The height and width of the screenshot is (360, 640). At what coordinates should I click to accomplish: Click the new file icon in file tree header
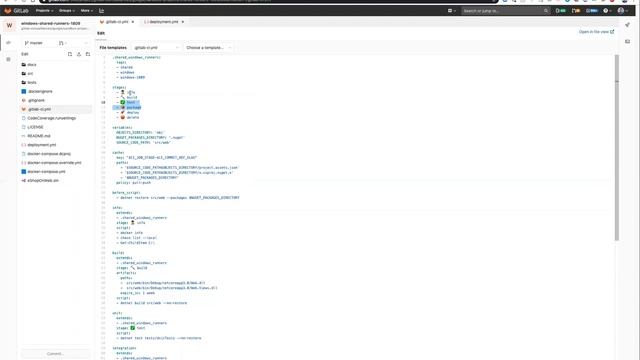coord(70,54)
